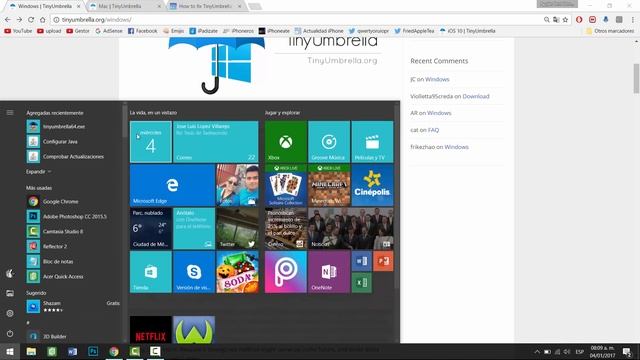Click the Windows Start button

coord(10,351)
